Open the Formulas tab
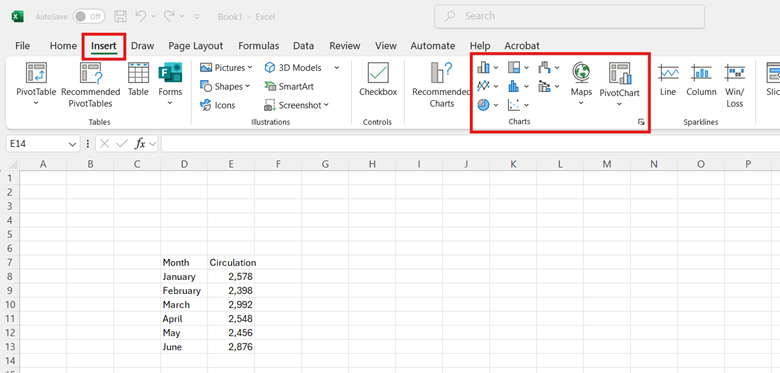The height and width of the screenshot is (373, 780). 259,46
